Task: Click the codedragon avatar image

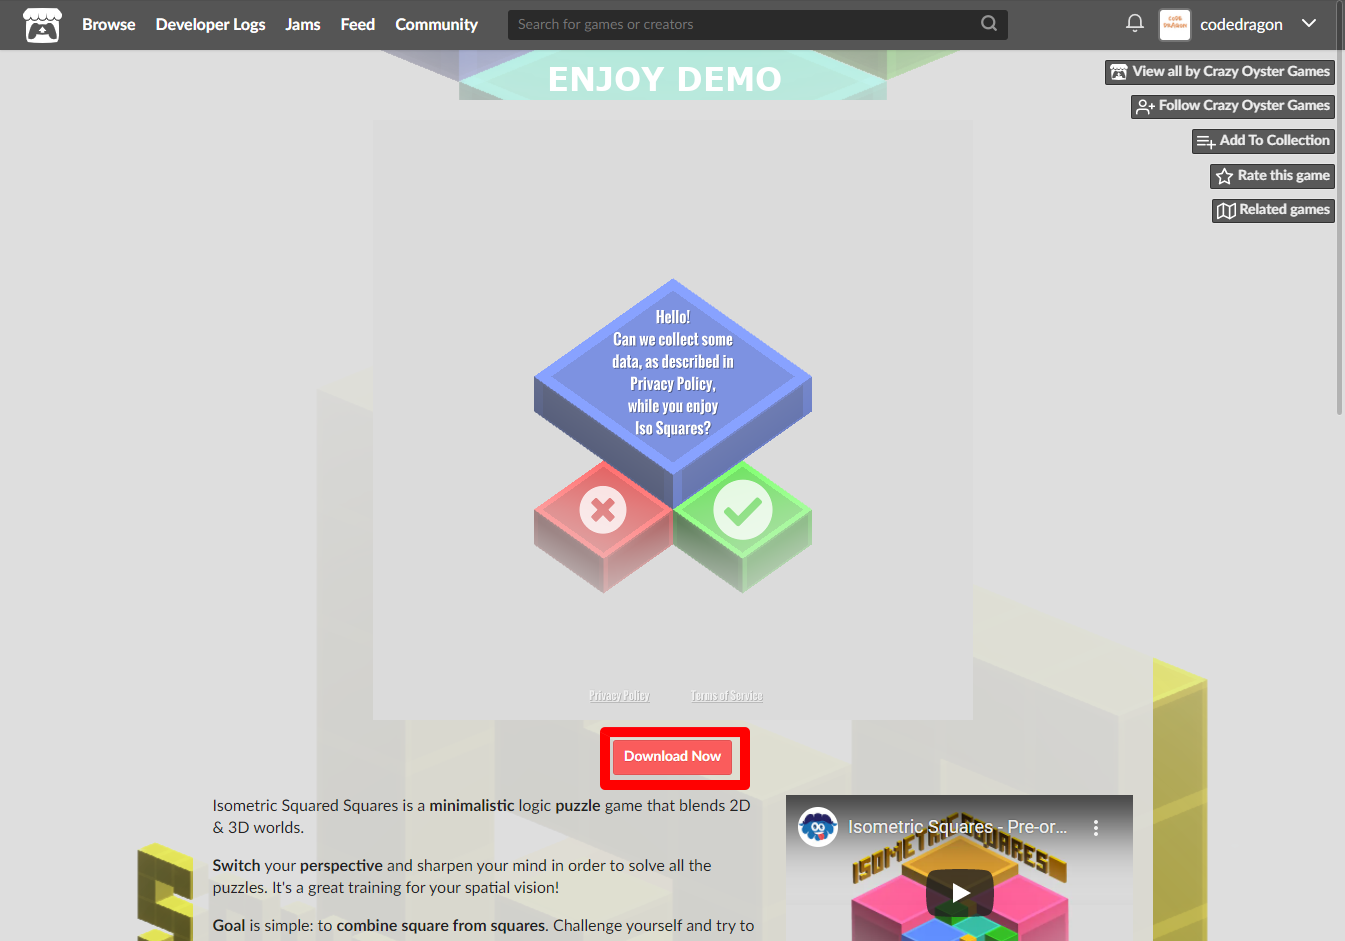Action: [1175, 25]
